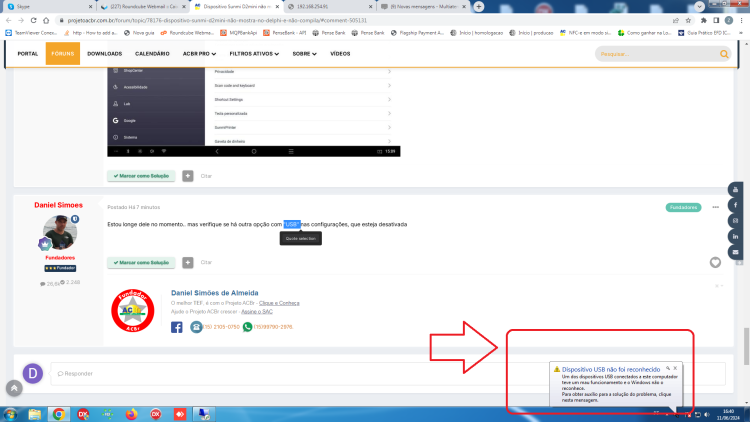Click Citar on Daniel's post
750x422 pixels.
(x=206, y=262)
